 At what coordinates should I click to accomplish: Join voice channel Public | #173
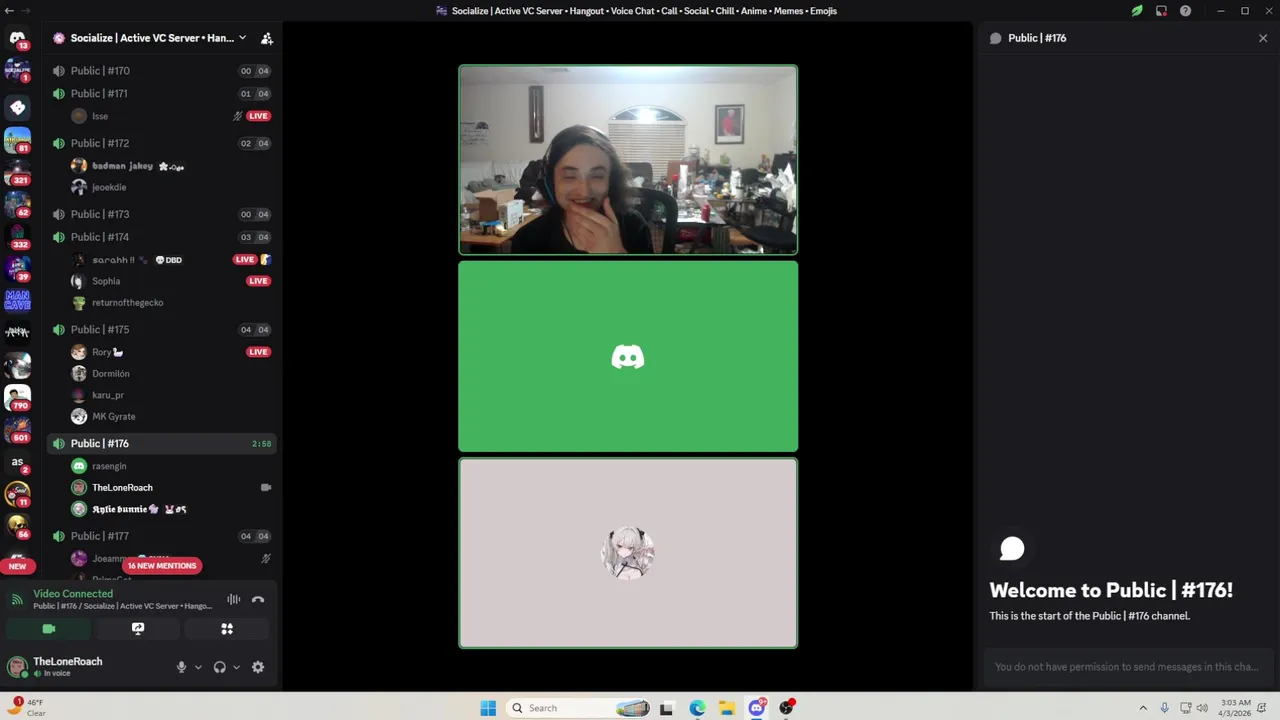pyautogui.click(x=160, y=214)
